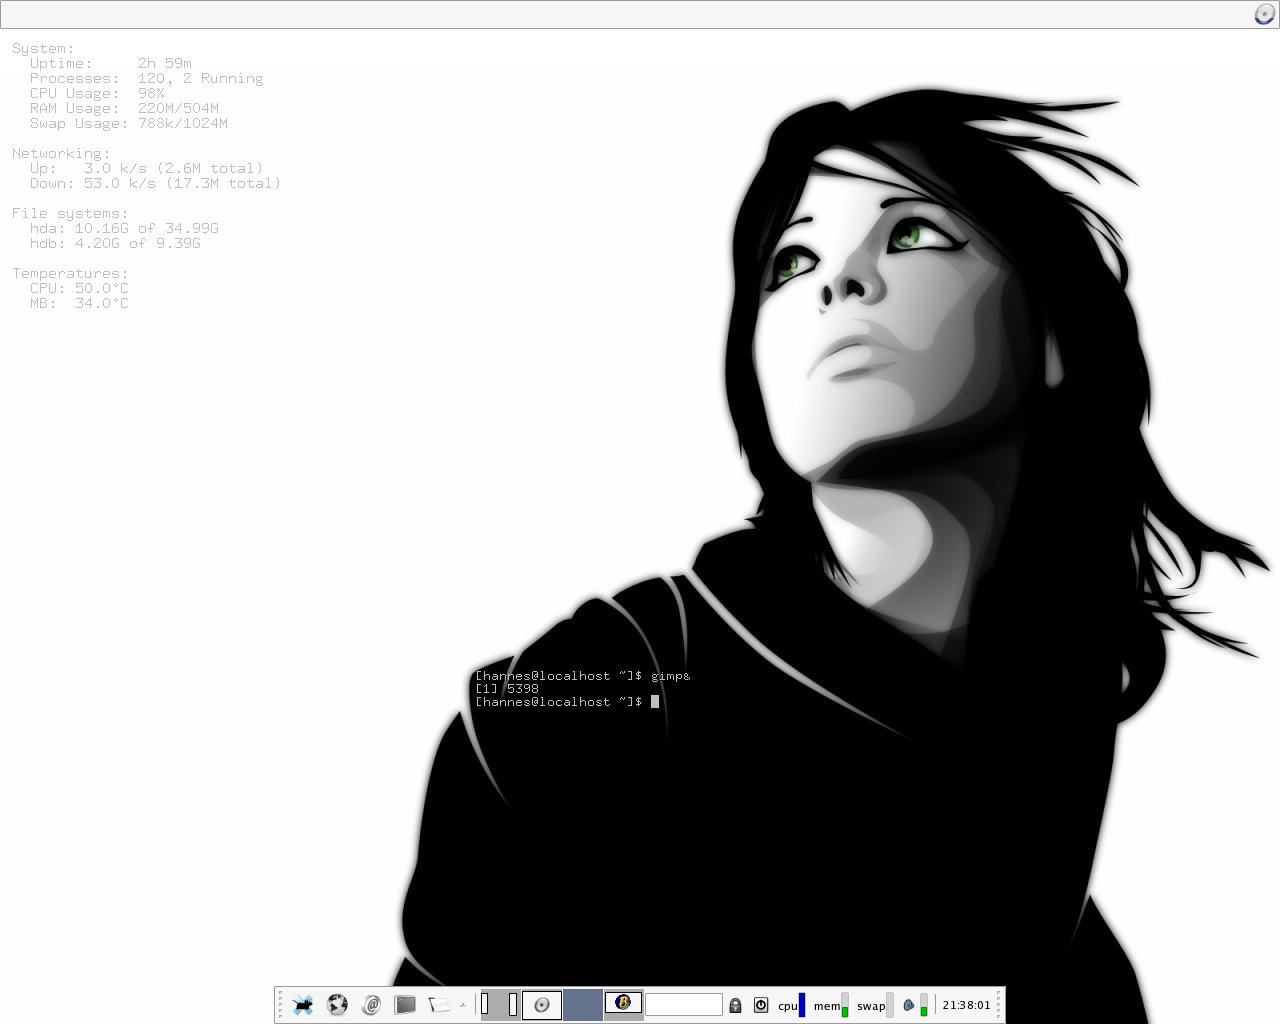Click the panel command input field

(x=684, y=1005)
